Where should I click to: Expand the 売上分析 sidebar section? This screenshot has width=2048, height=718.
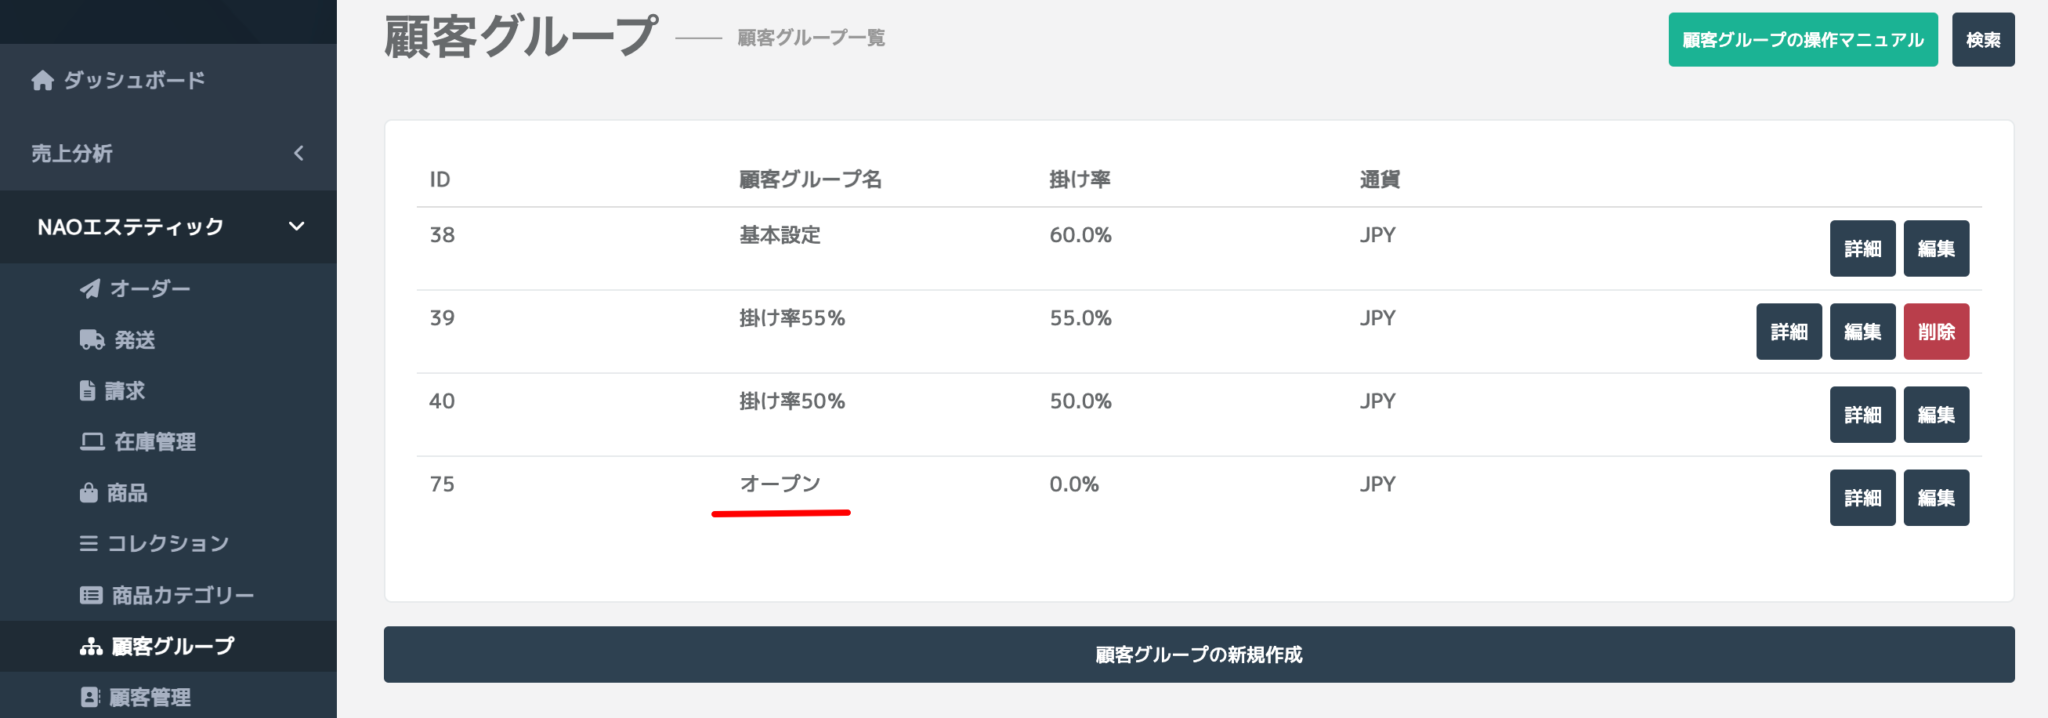[297, 153]
